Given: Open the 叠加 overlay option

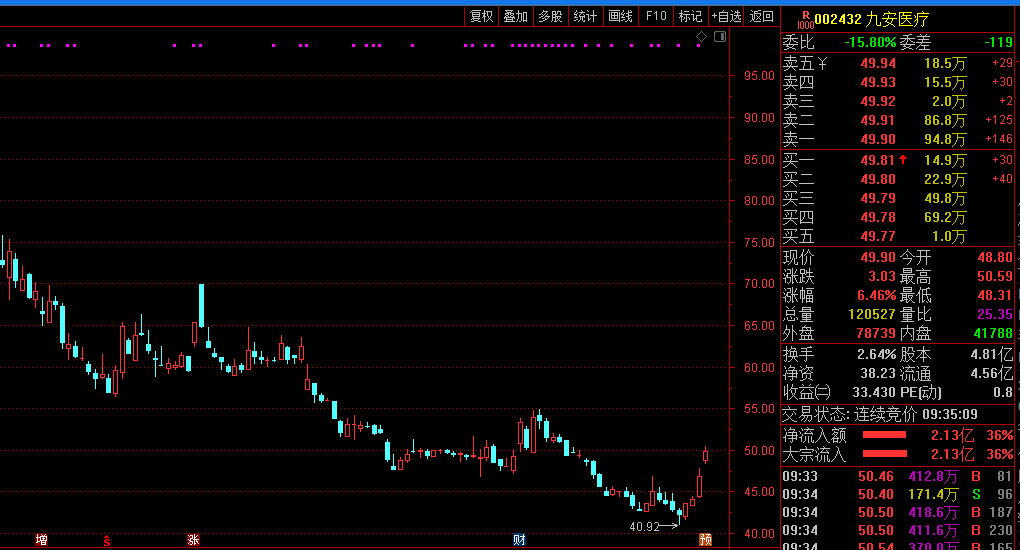Looking at the screenshot, I should [x=515, y=16].
